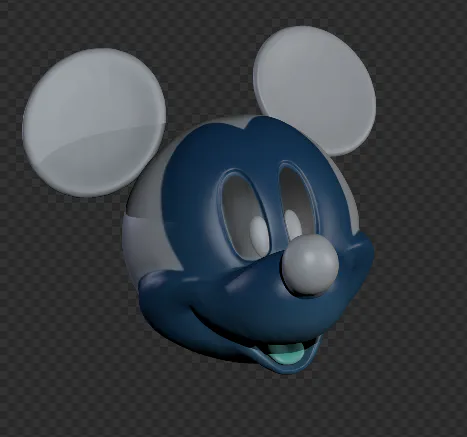This screenshot has width=467, height=437.
Task: Click the blue right cheek bulge
Action: 359,254
